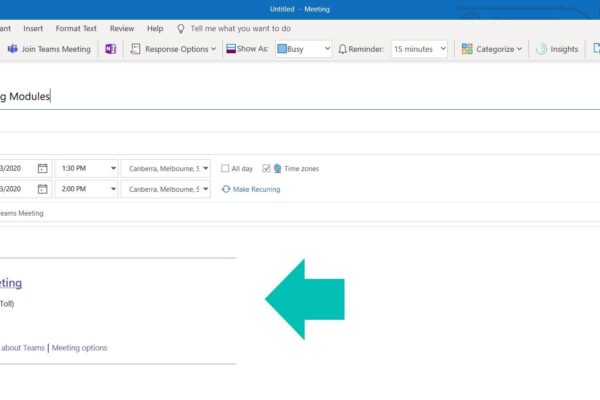The width and height of the screenshot is (600, 400).
Task: Open the start date calendar picker
Action: pos(42,168)
